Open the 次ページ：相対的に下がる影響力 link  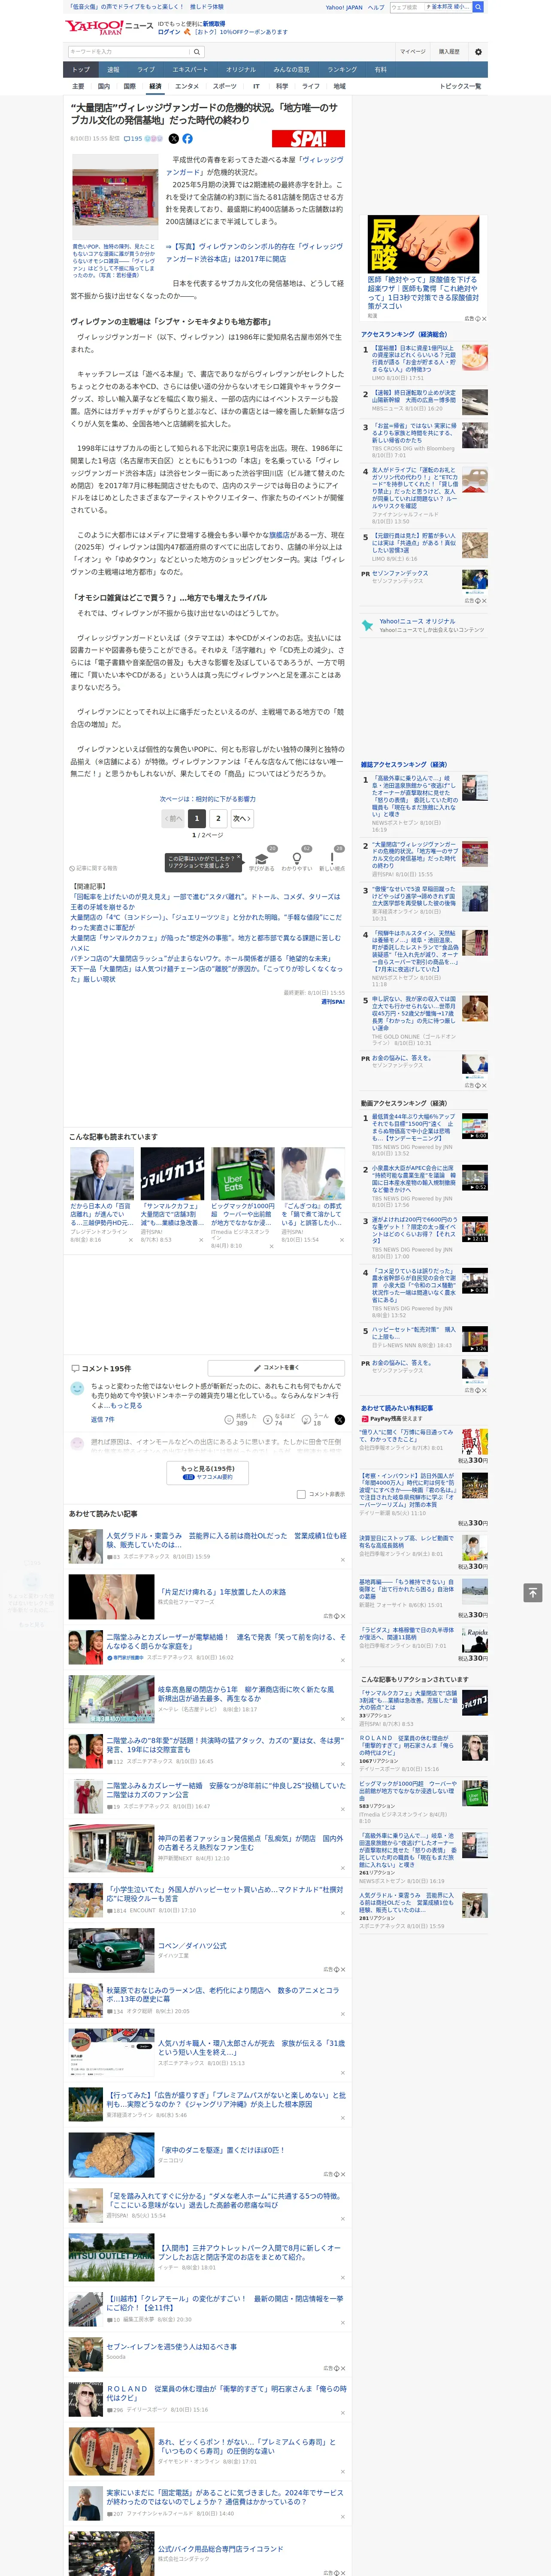click(208, 799)
